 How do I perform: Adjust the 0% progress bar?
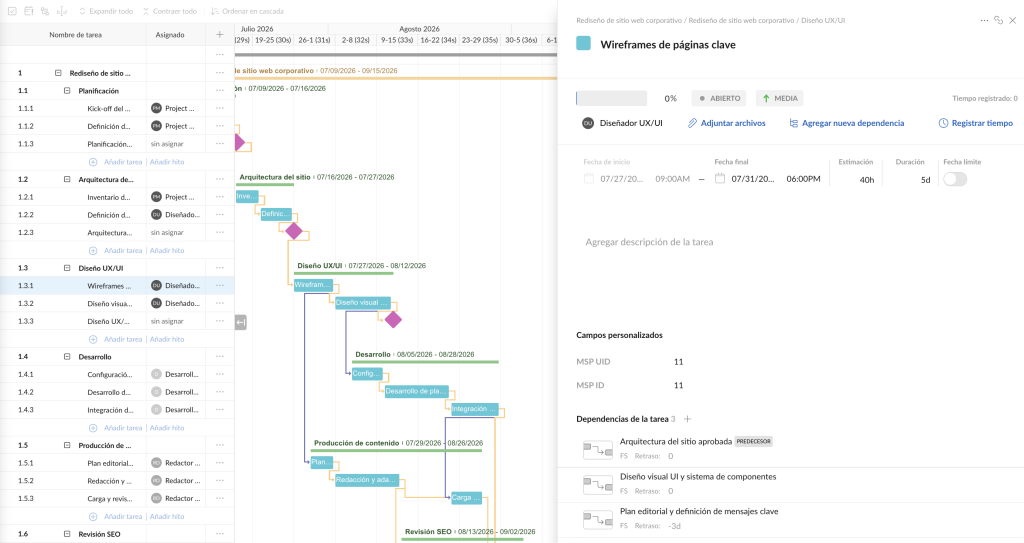(x=611, y=98)
